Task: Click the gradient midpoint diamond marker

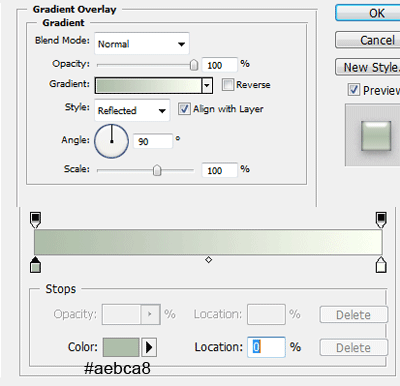Action: (x=209, y=260)
